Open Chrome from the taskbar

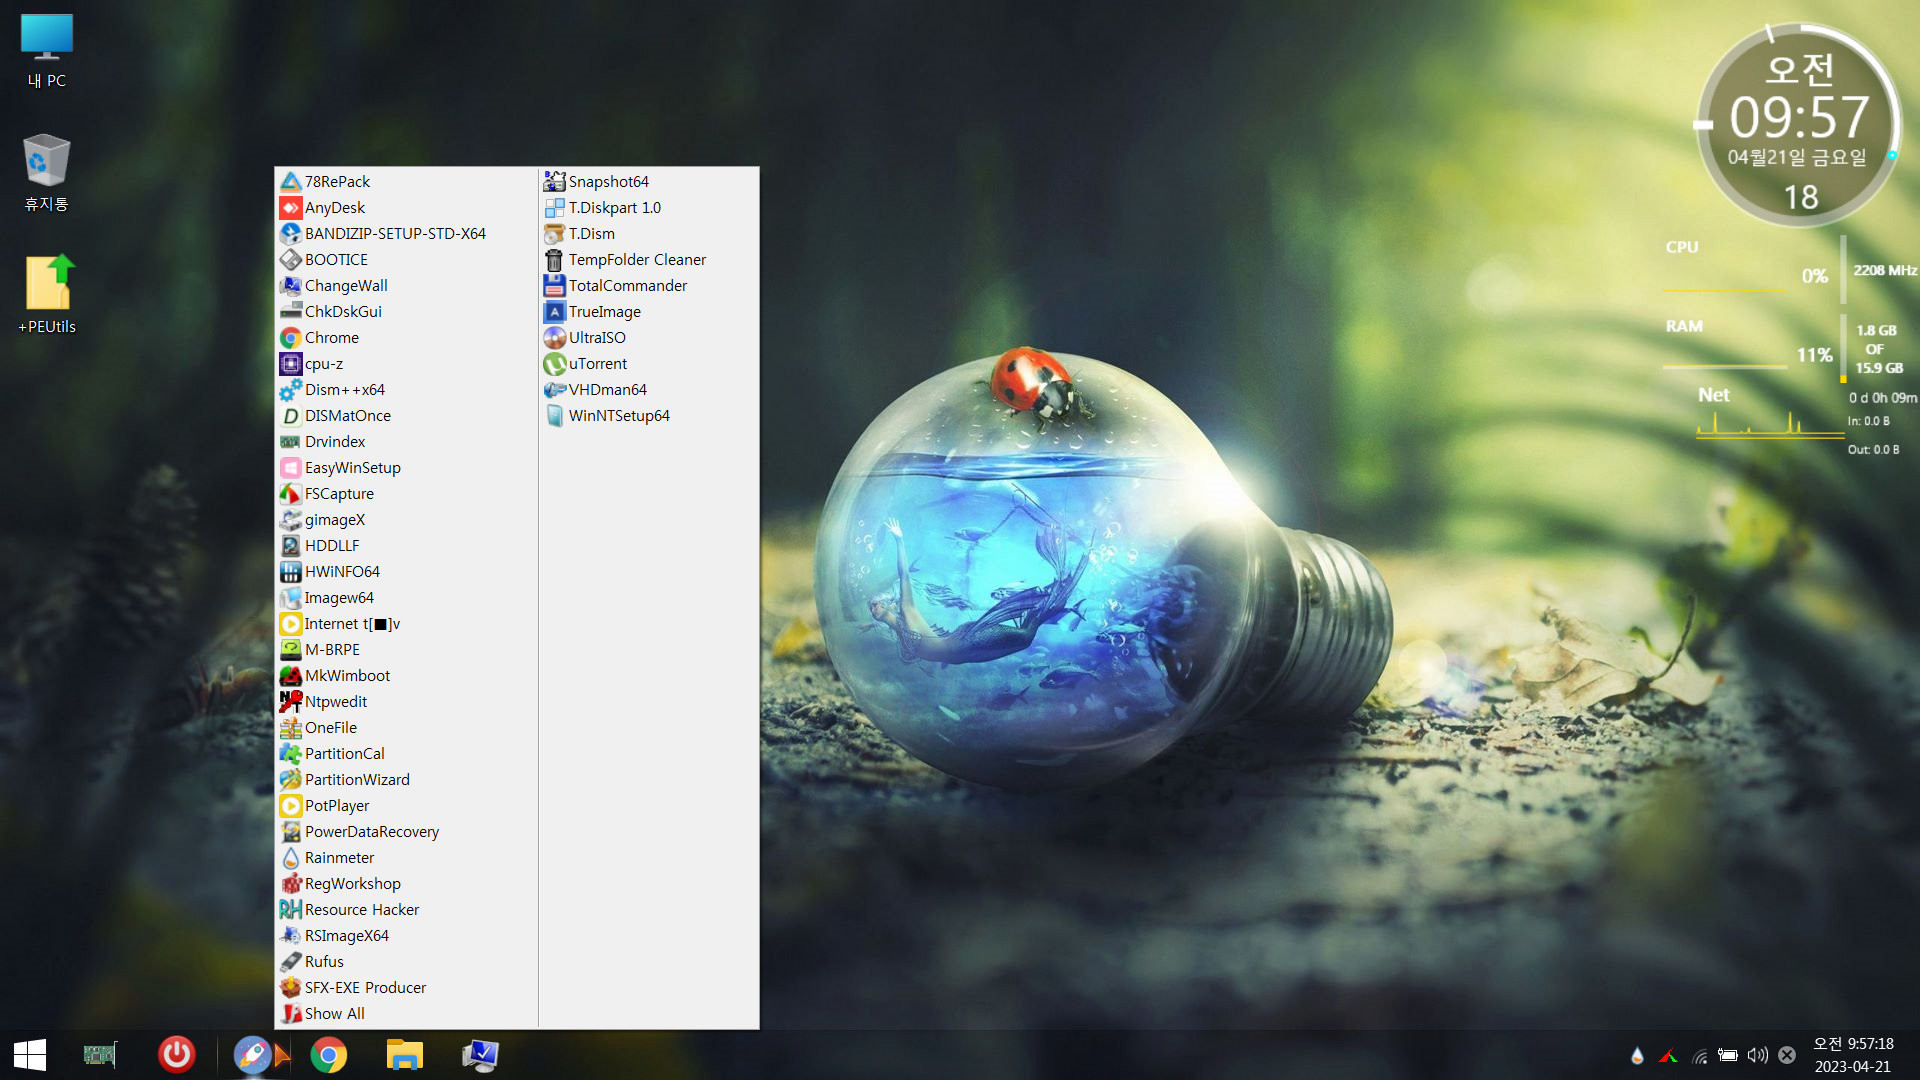(329, 1054)
